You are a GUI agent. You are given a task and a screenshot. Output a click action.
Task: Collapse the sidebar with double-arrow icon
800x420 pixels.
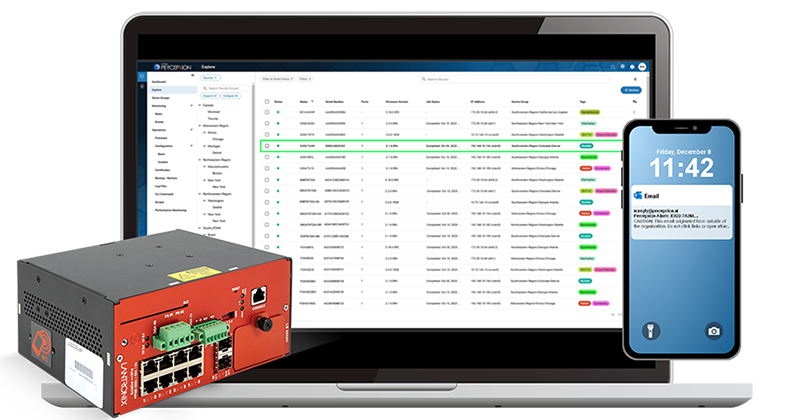point(192,75)
